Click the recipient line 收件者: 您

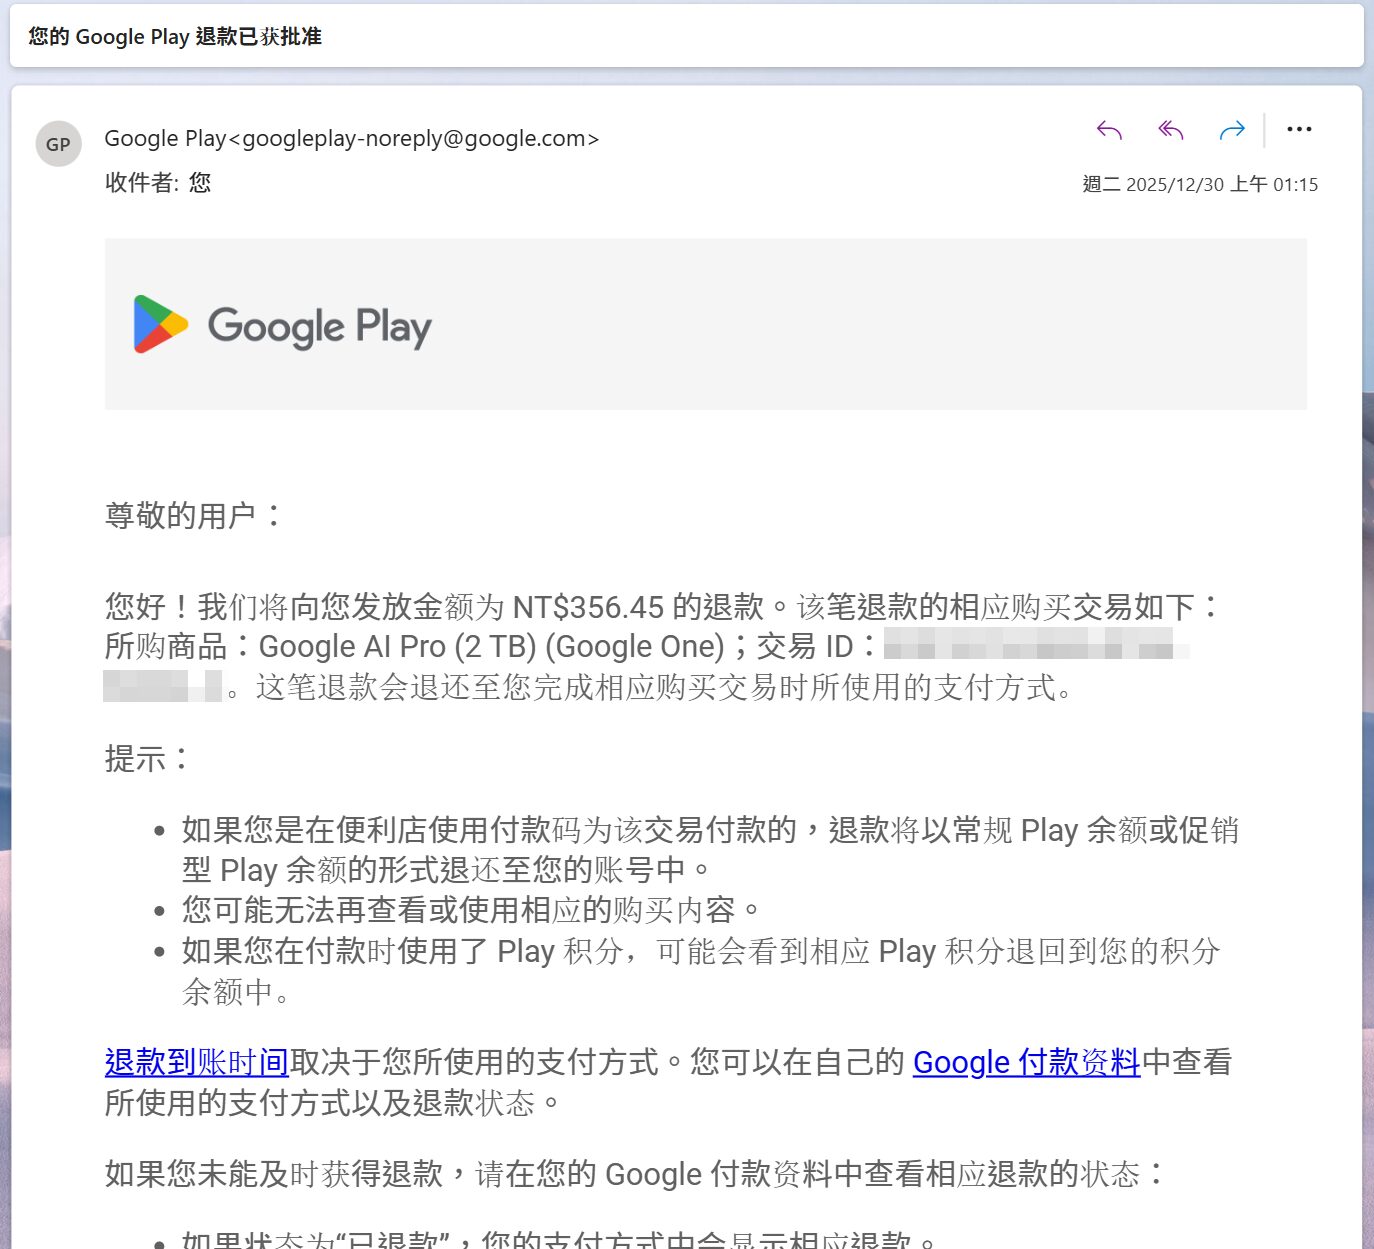158,182
